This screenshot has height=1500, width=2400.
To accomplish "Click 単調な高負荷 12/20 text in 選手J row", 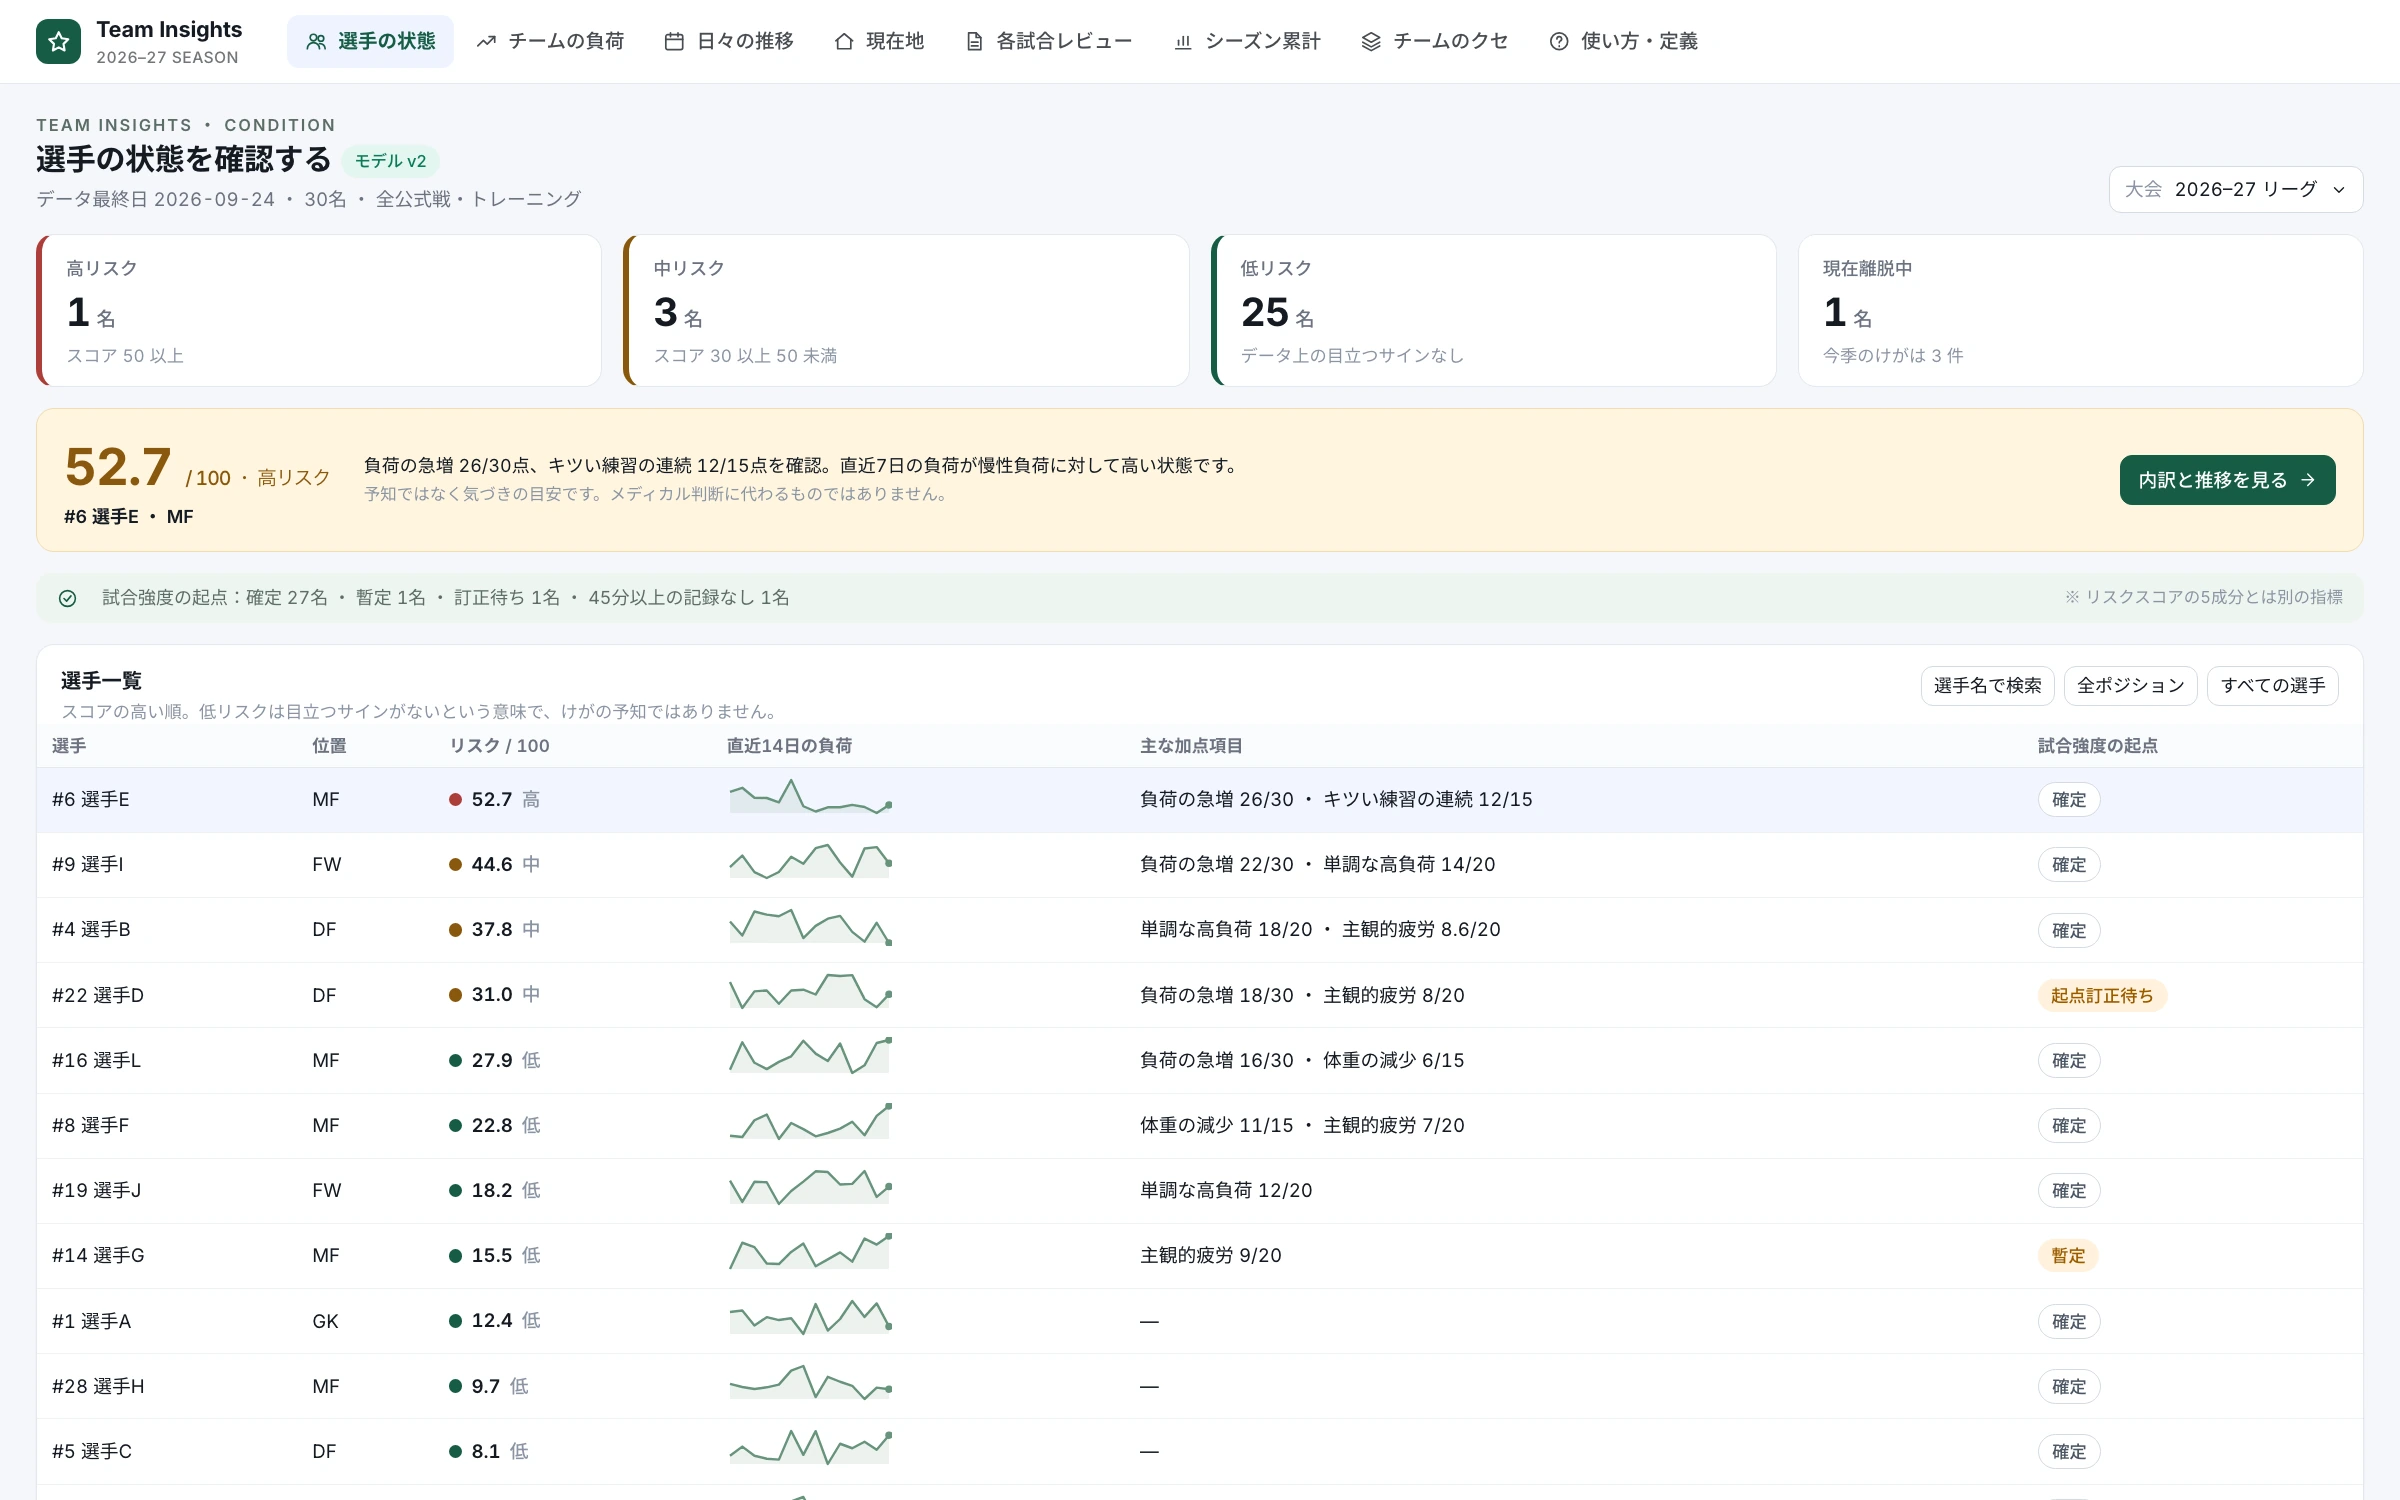I will pos(1226,1190).
